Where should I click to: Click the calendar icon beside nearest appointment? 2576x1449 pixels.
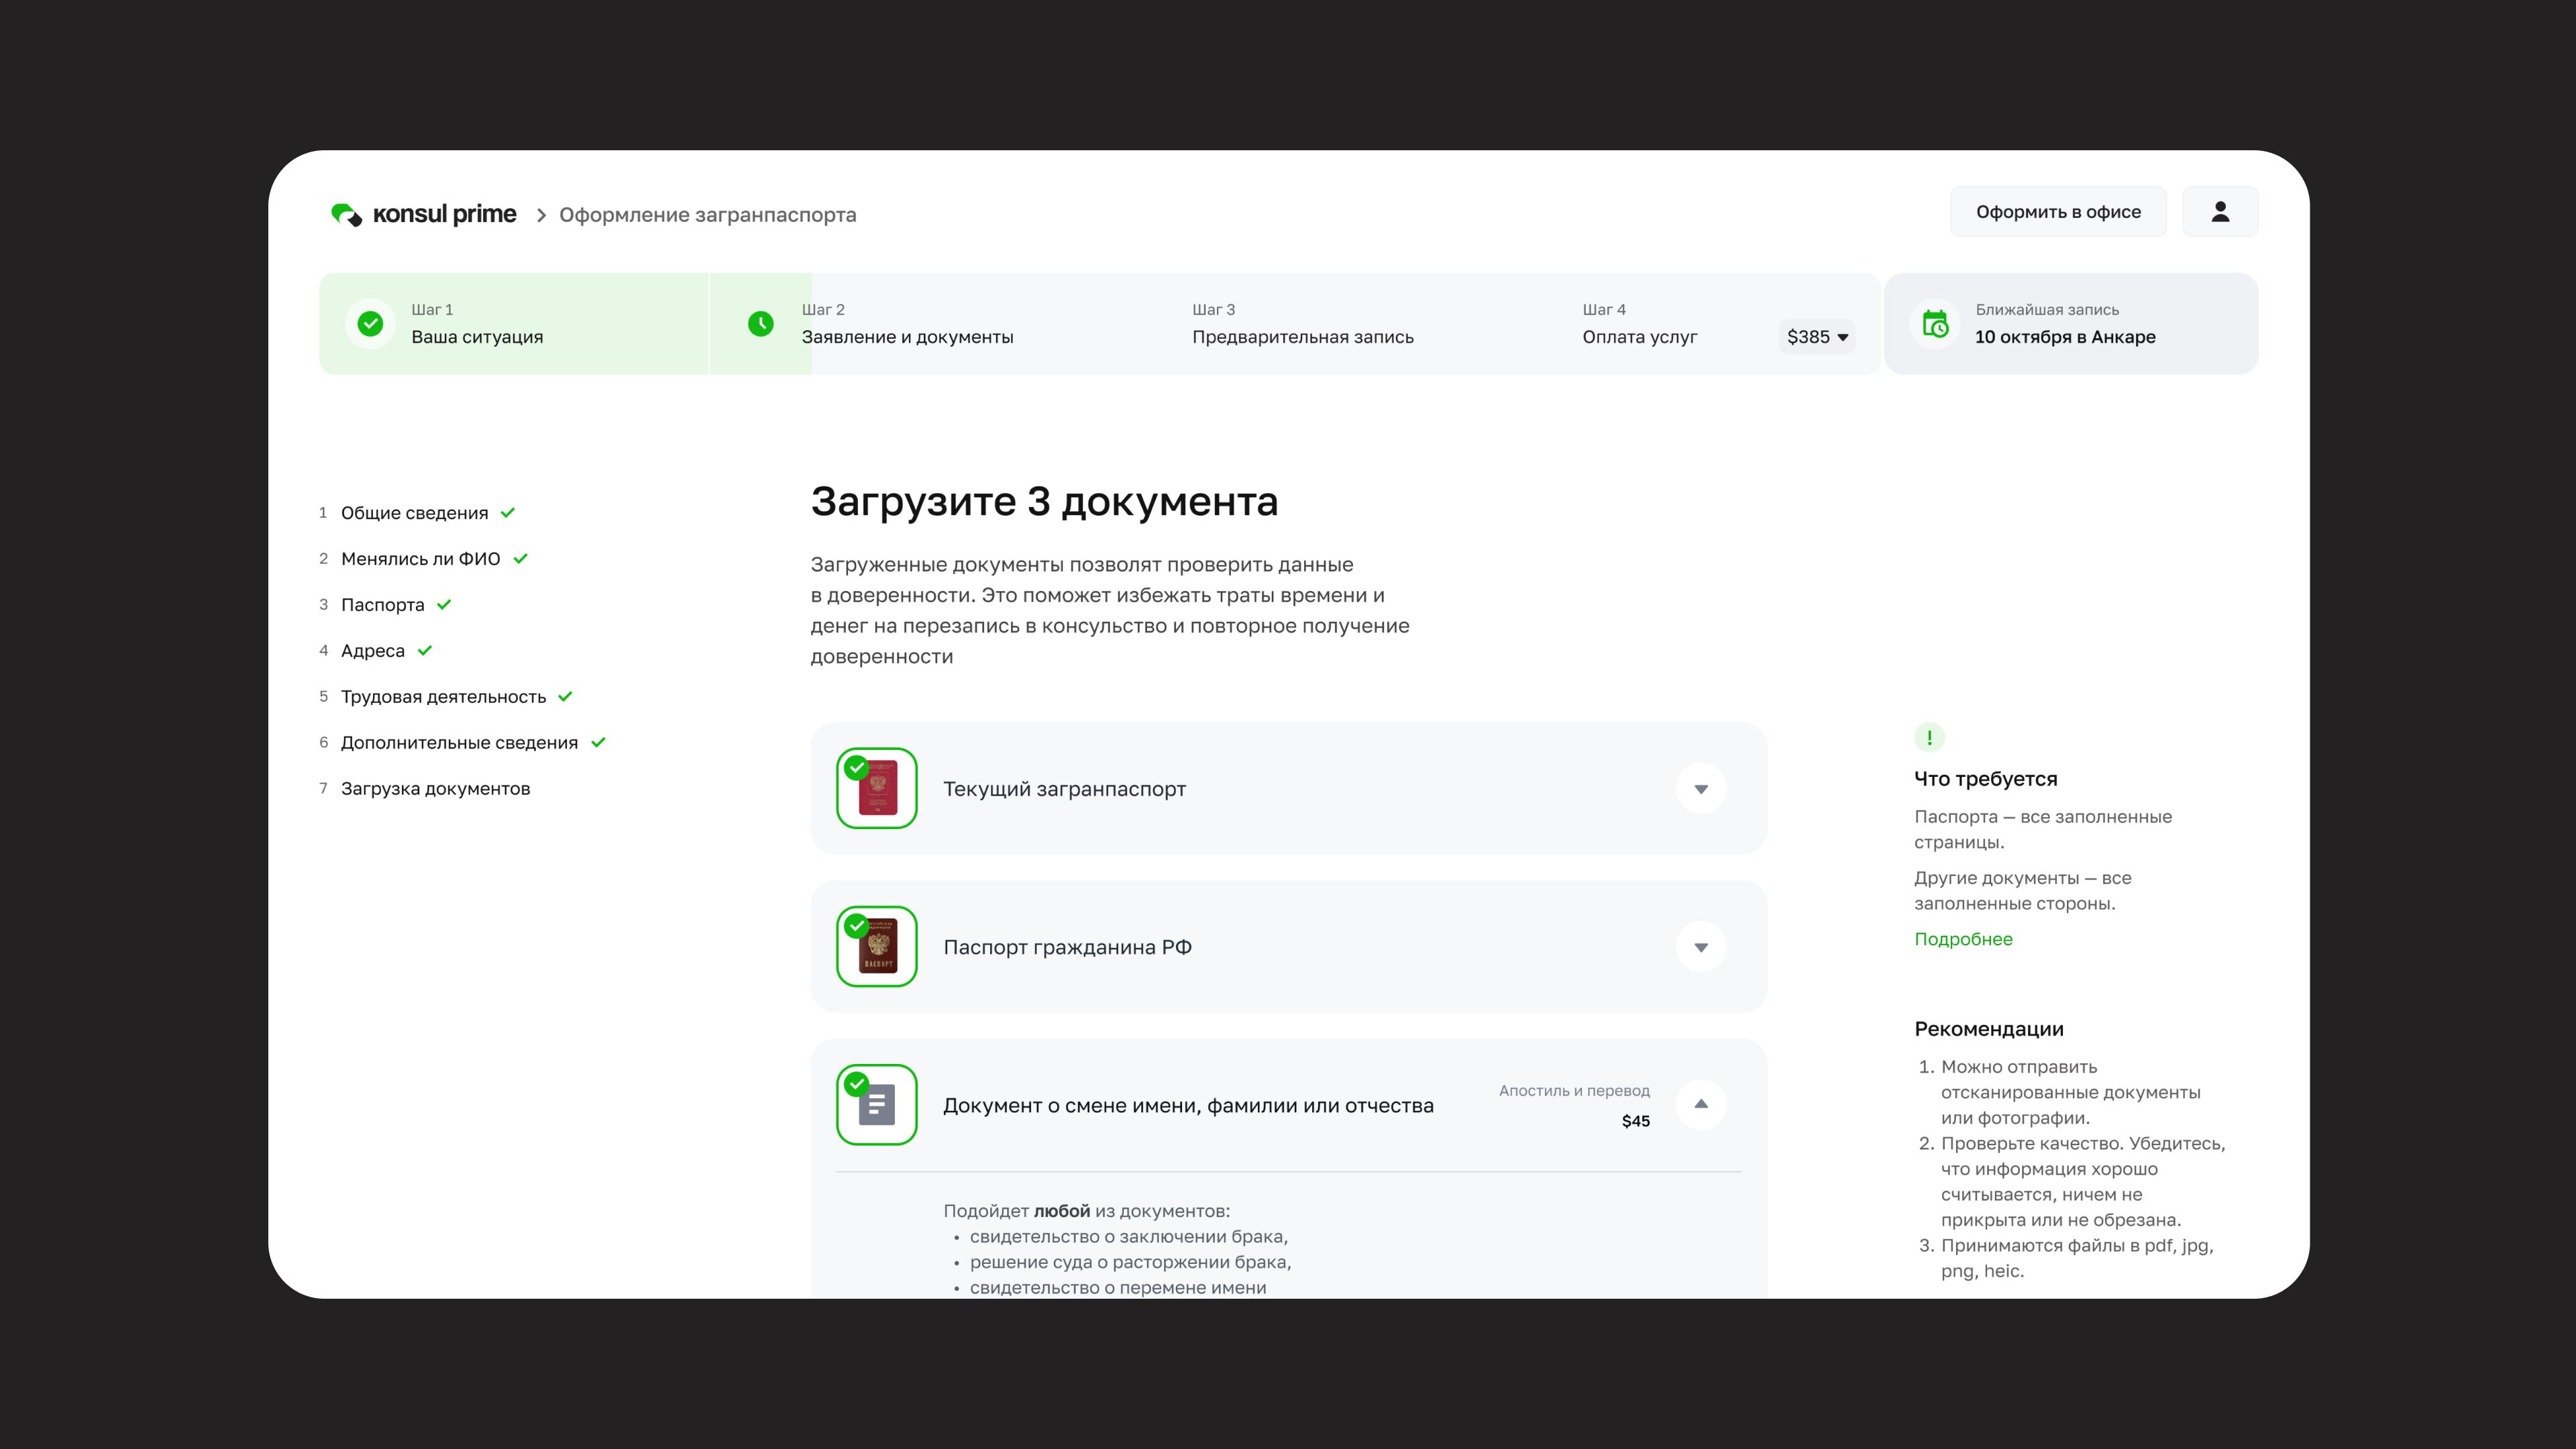(x=1935, y=324)
